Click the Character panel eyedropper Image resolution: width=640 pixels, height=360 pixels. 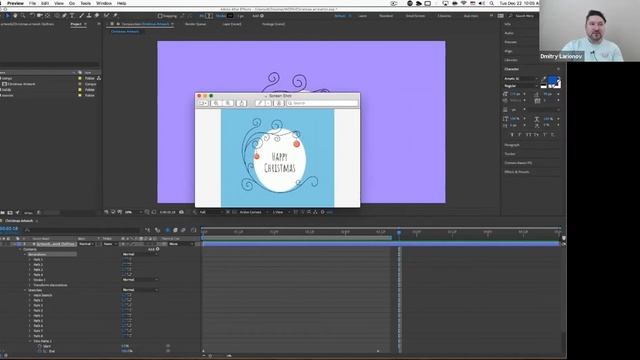(544, 78)
